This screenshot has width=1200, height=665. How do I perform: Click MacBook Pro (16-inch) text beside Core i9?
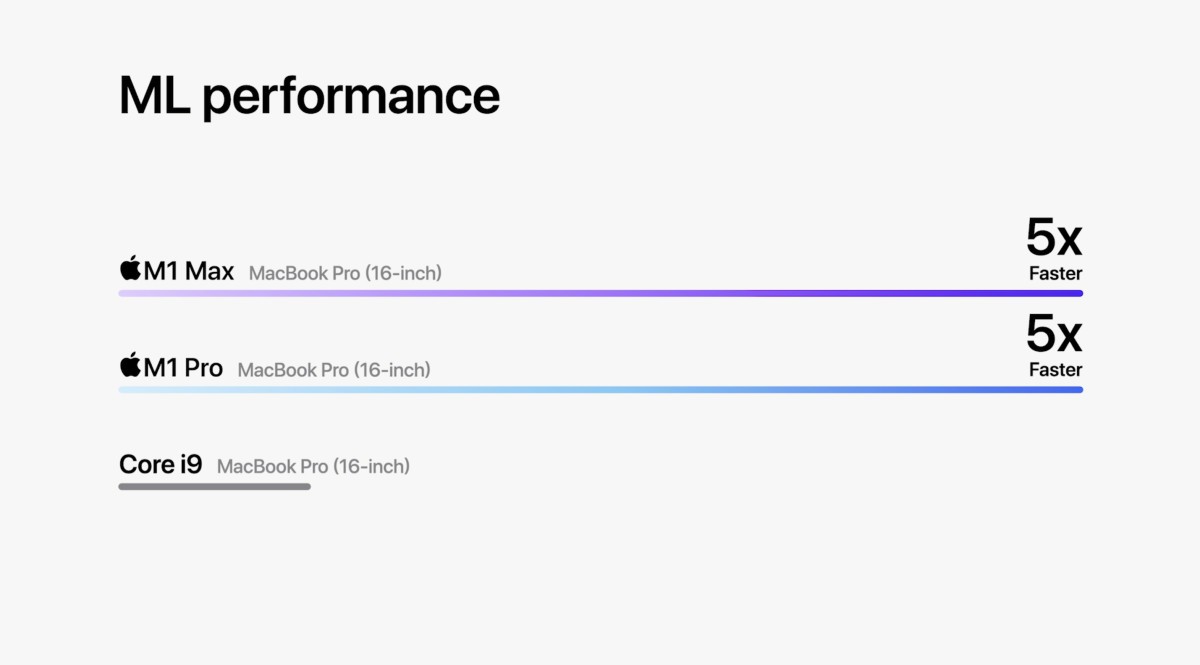coord(313,466)
